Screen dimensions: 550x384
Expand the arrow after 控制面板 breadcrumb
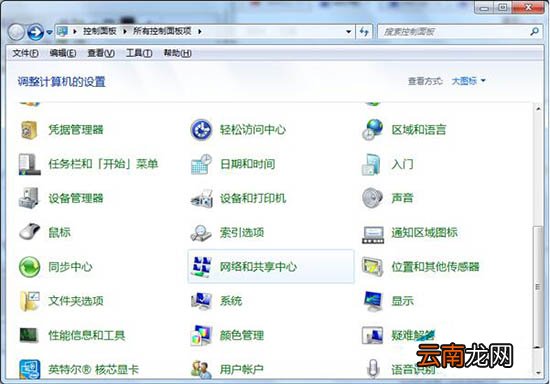(x=125, y=32)
